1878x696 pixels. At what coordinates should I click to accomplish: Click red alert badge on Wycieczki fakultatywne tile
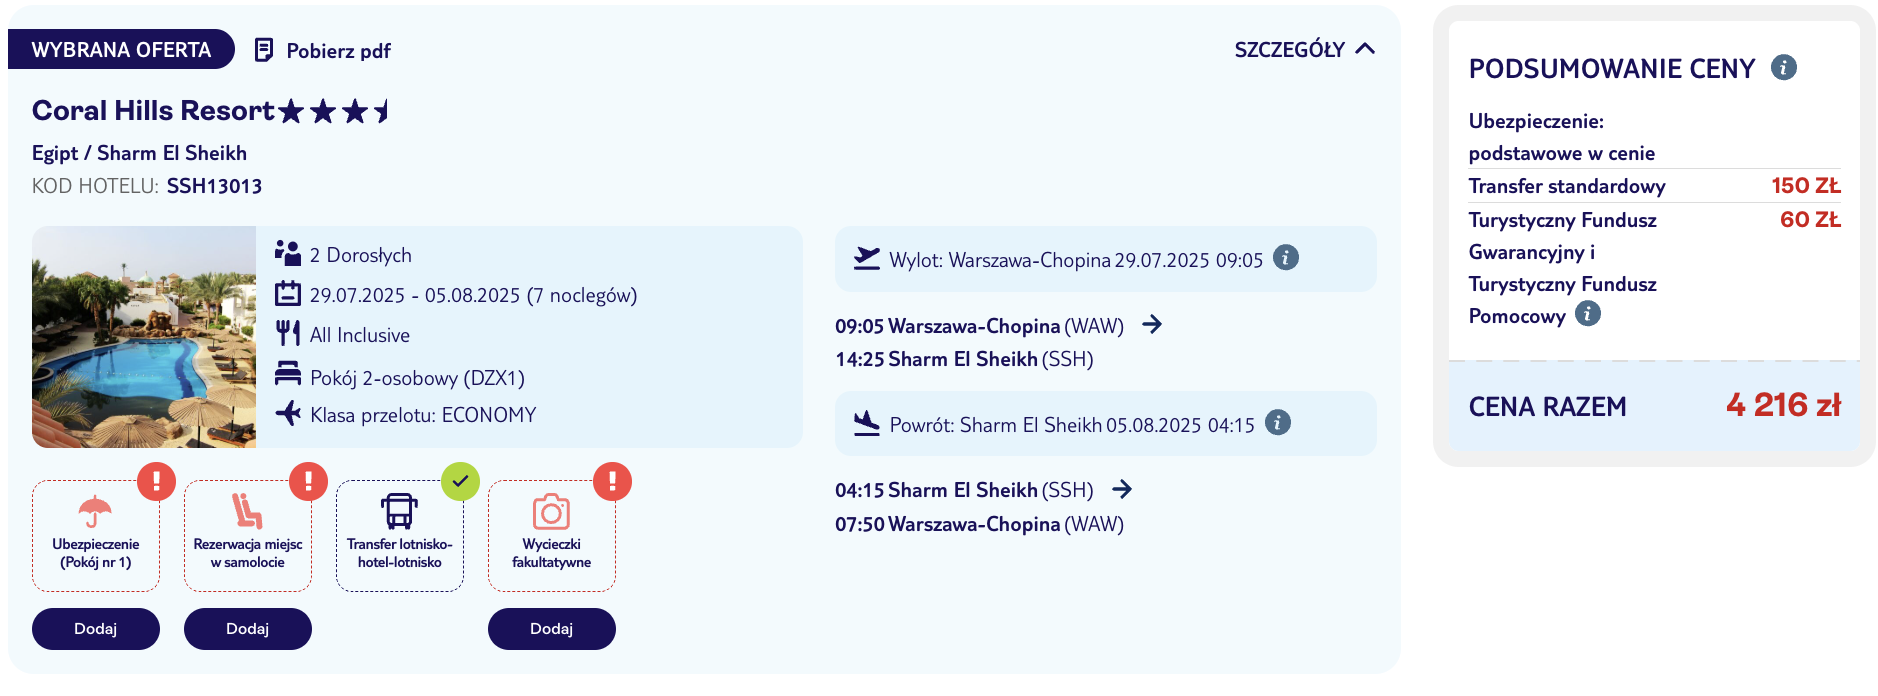point(612,481)
